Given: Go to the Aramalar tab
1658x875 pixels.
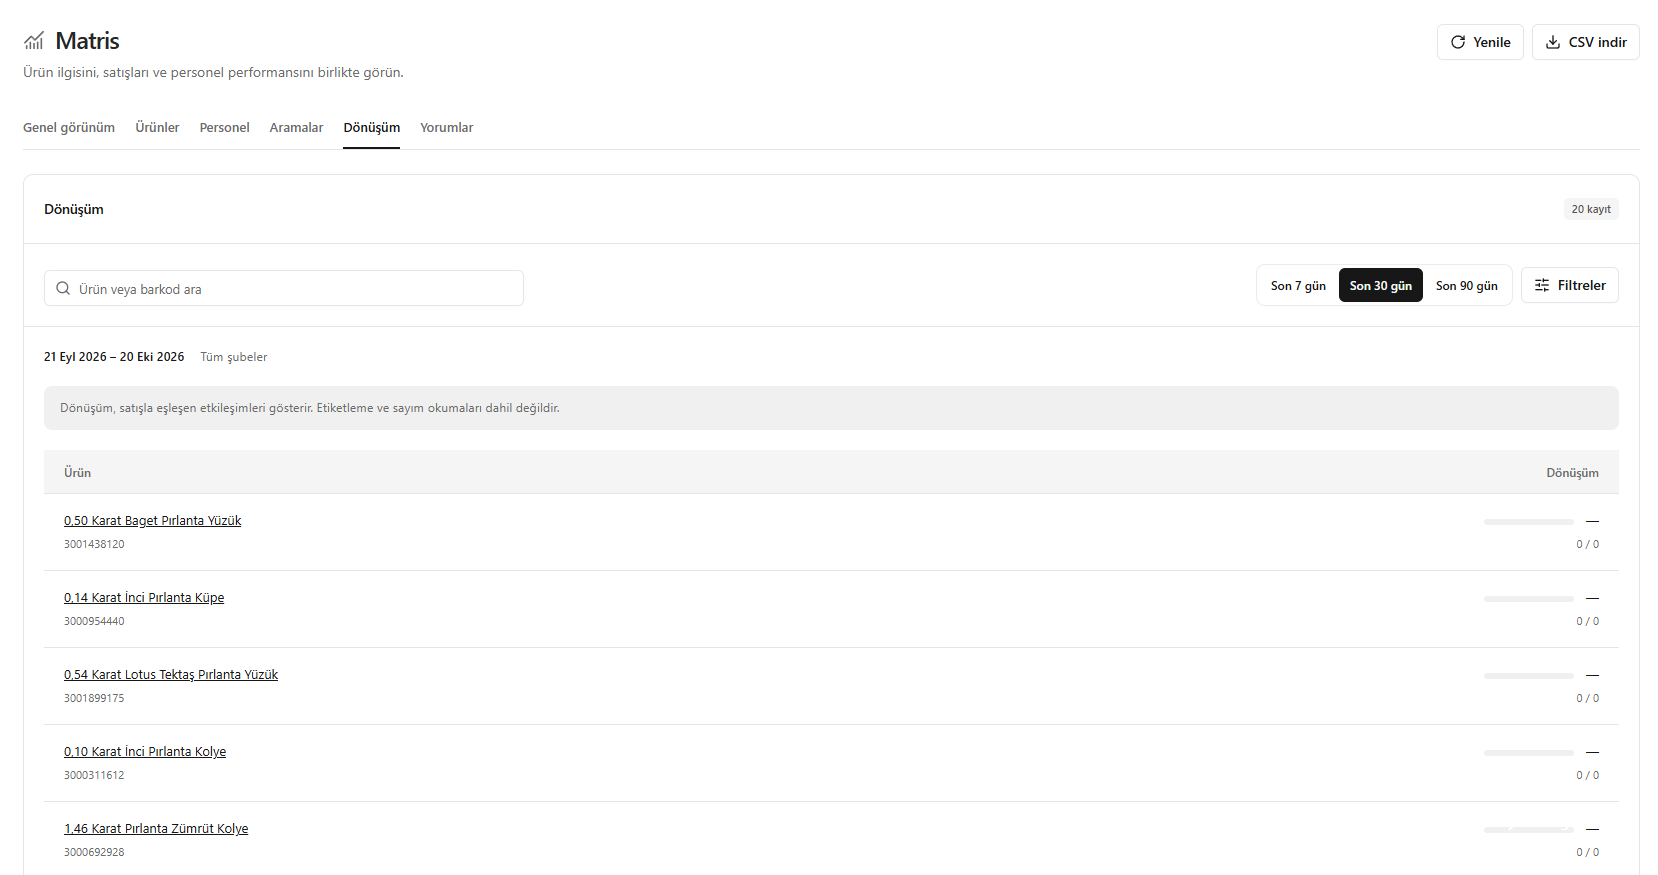Looking at the screenshot, I should click(x=296, y=127).
